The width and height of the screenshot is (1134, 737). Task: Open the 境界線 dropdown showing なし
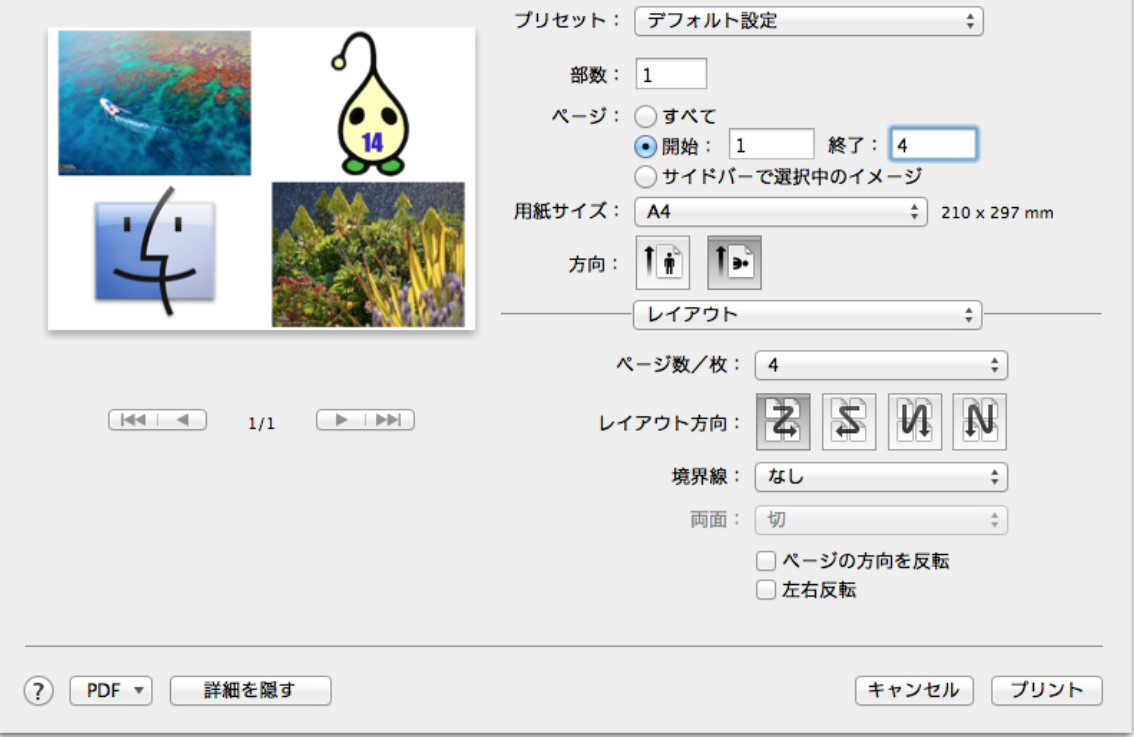[x=881, y=477]
